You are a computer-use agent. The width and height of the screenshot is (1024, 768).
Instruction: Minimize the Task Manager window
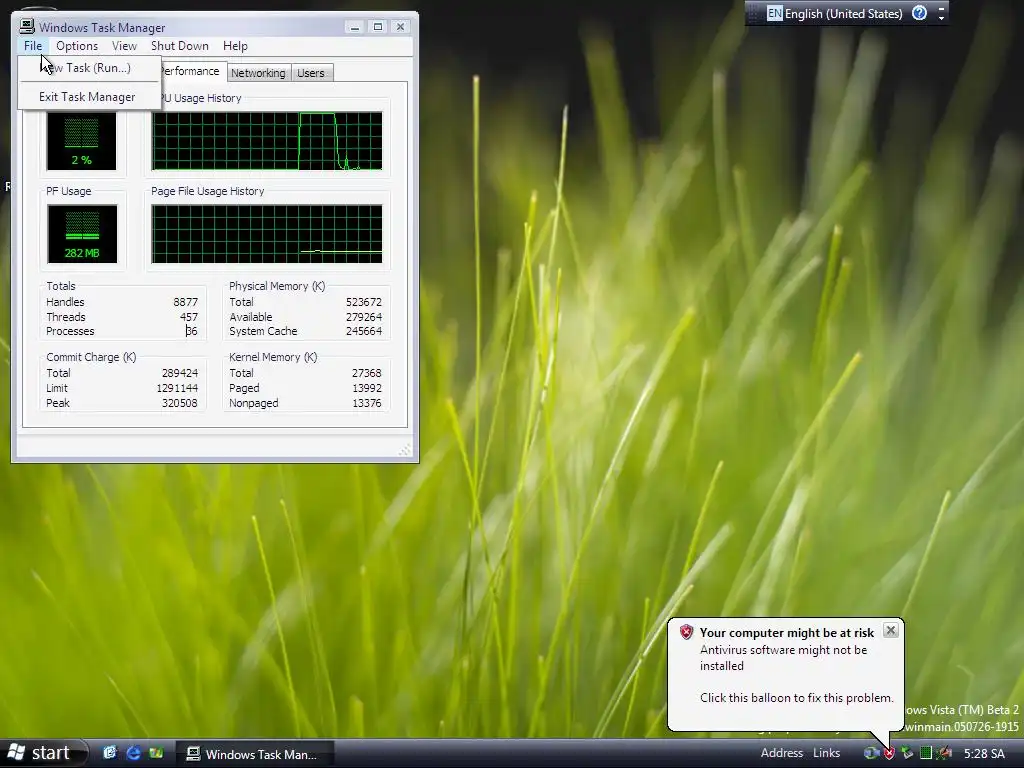point(355,27)
